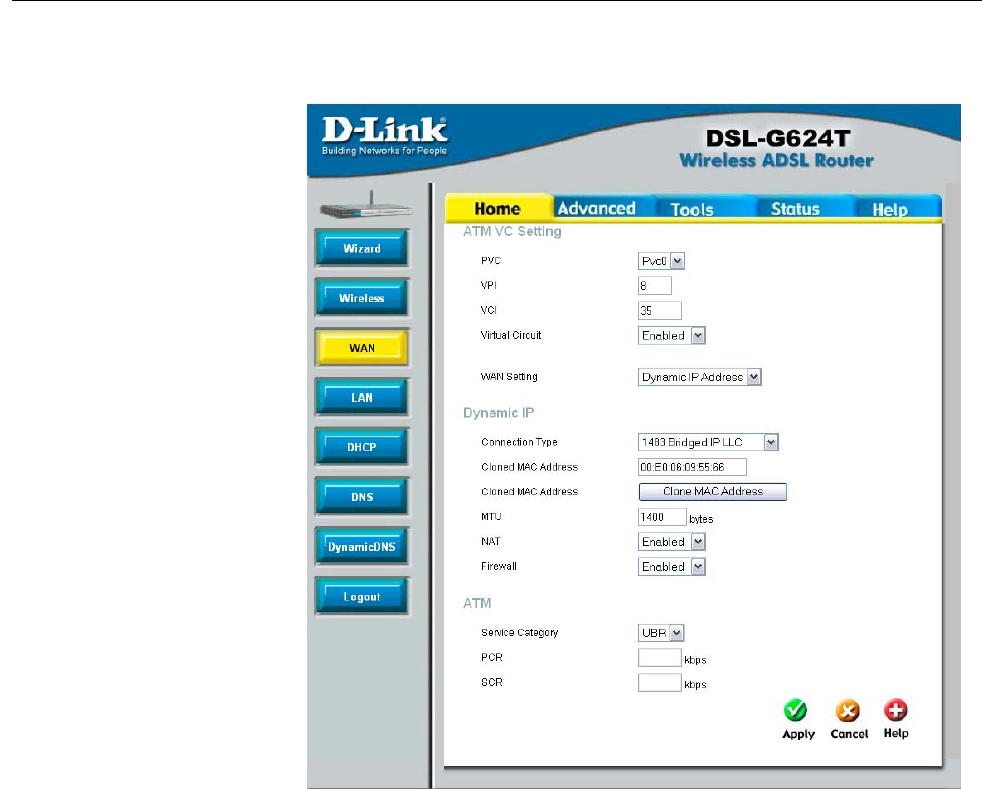Open the Firewall Enabled dropdown
Viewport: 982px width, 789px height.
click(x=672, y=567)
